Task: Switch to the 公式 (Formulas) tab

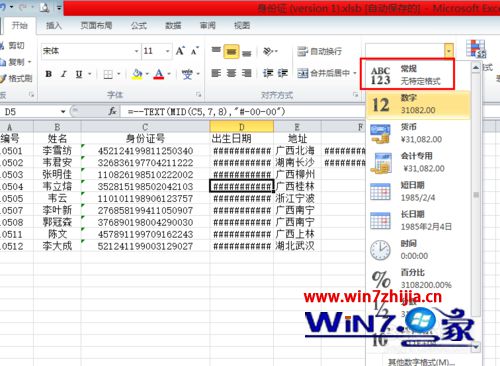Action: click(139, 26)
